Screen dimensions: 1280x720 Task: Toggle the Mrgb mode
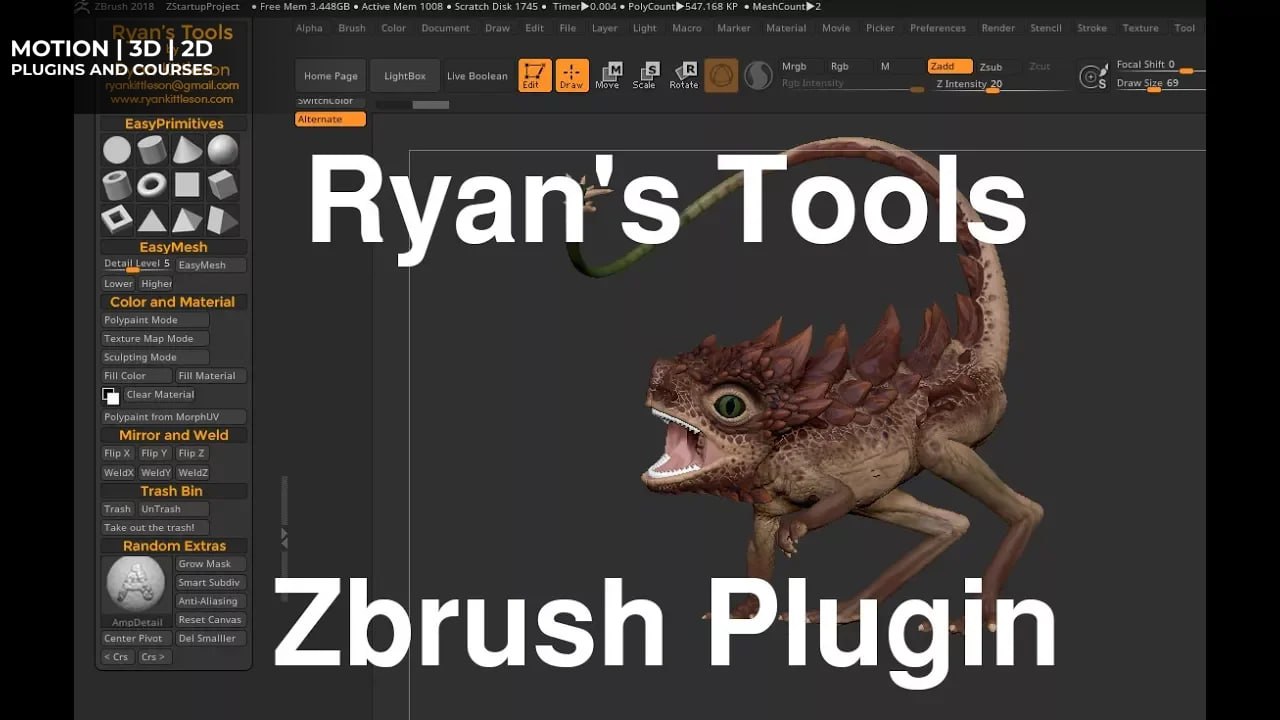point(794,66)
